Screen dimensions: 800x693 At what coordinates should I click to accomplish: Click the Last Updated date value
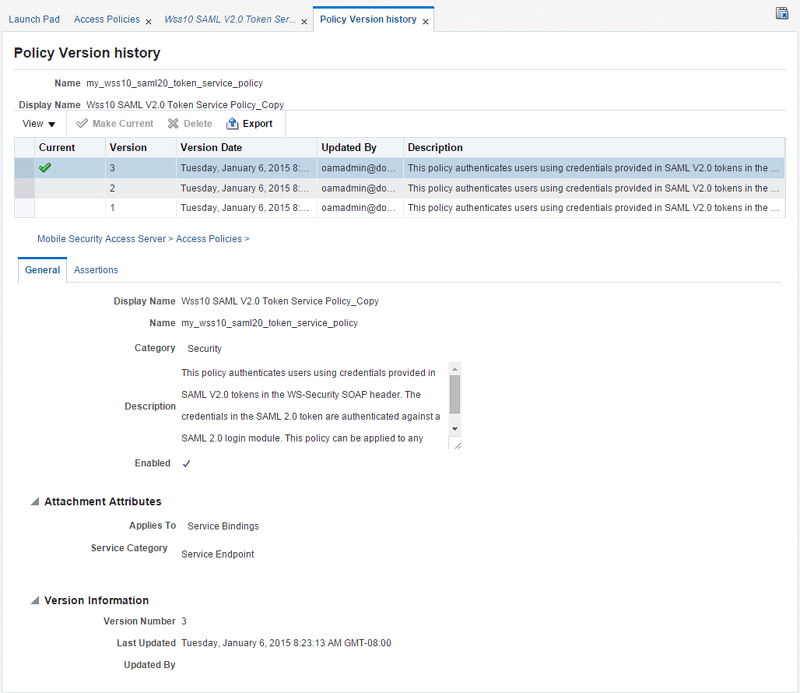(x=286, y=643)
